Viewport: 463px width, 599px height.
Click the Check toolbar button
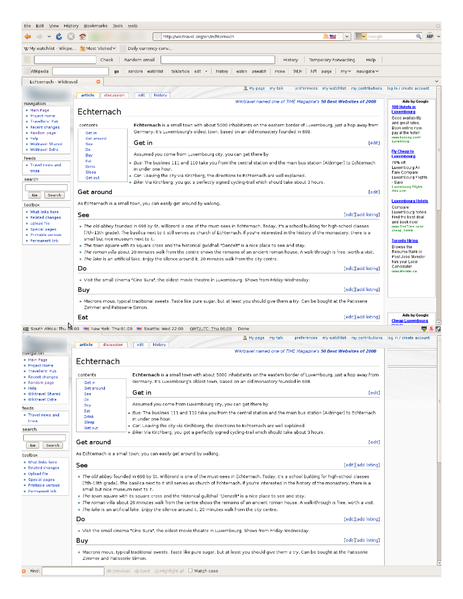pyautogui.click(x=107, y=60)
